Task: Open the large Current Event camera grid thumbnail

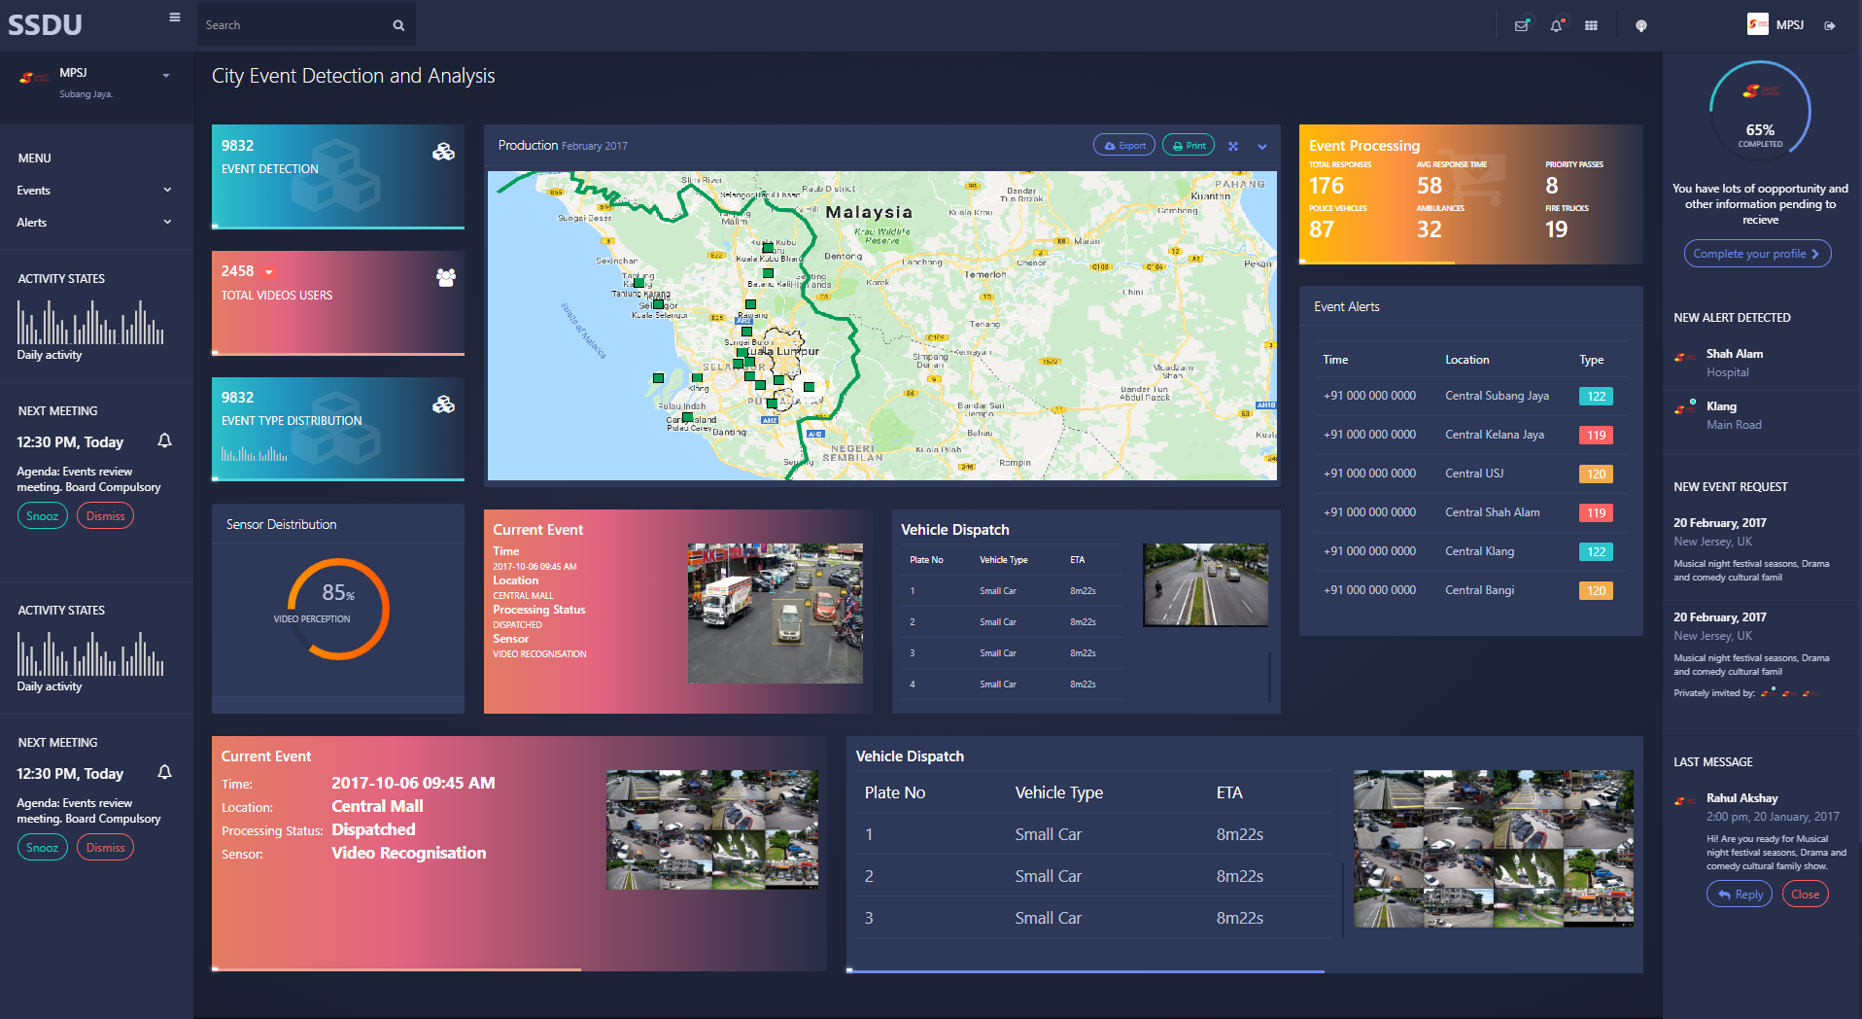Action: pos(712,829)
